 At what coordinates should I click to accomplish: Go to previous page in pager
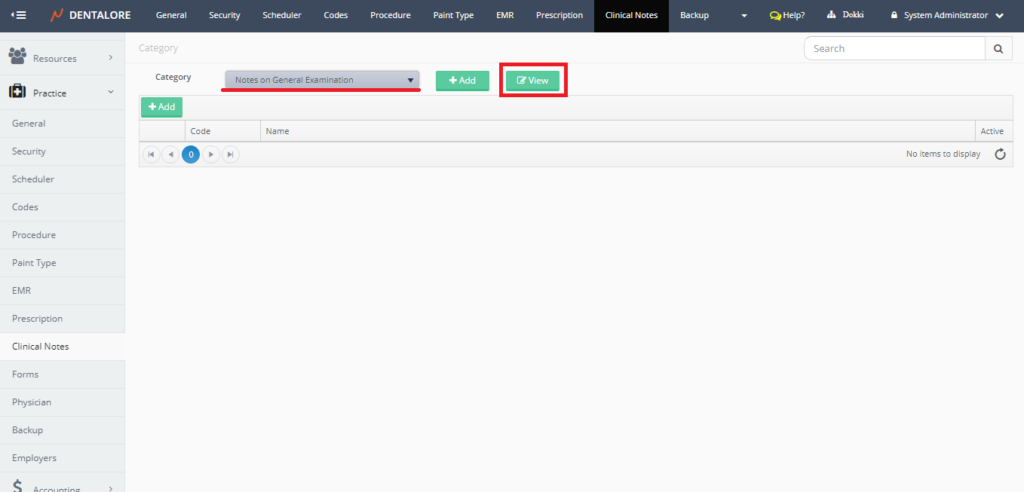[170, 154]
